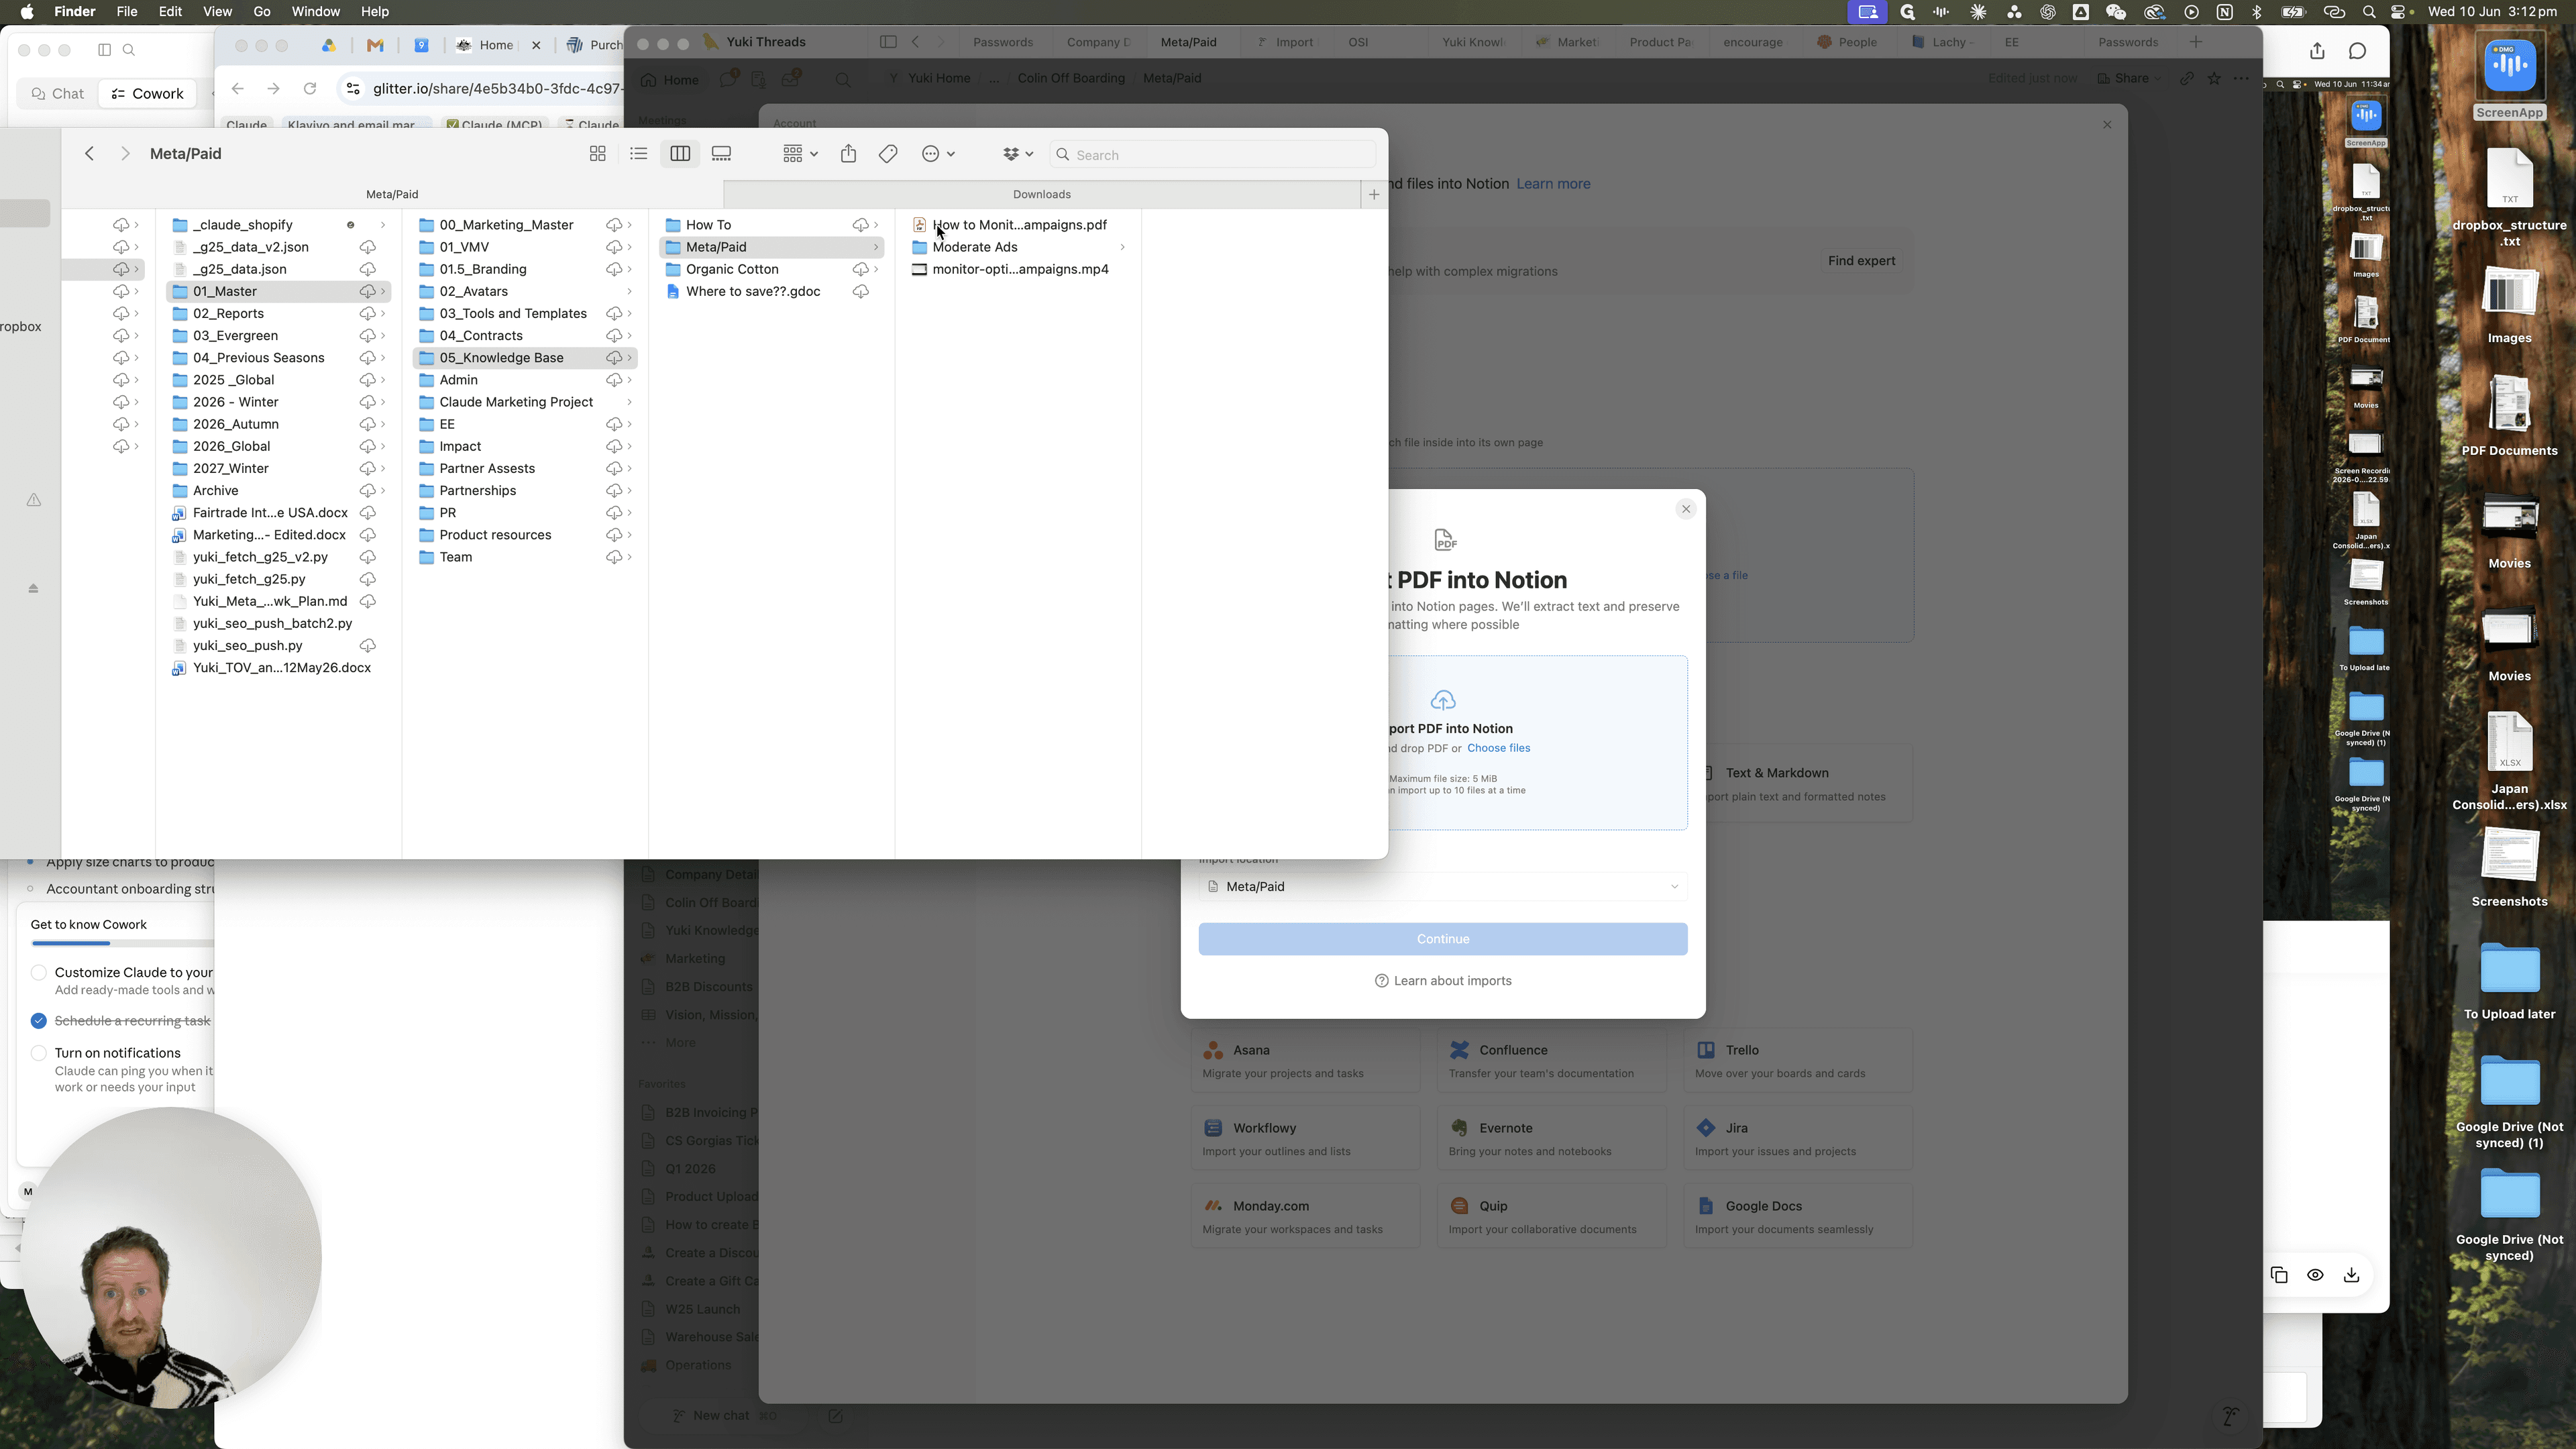Open the To Upload later desktop folder
This screenshot has width=2576, height=1449.
[2509, 980]
